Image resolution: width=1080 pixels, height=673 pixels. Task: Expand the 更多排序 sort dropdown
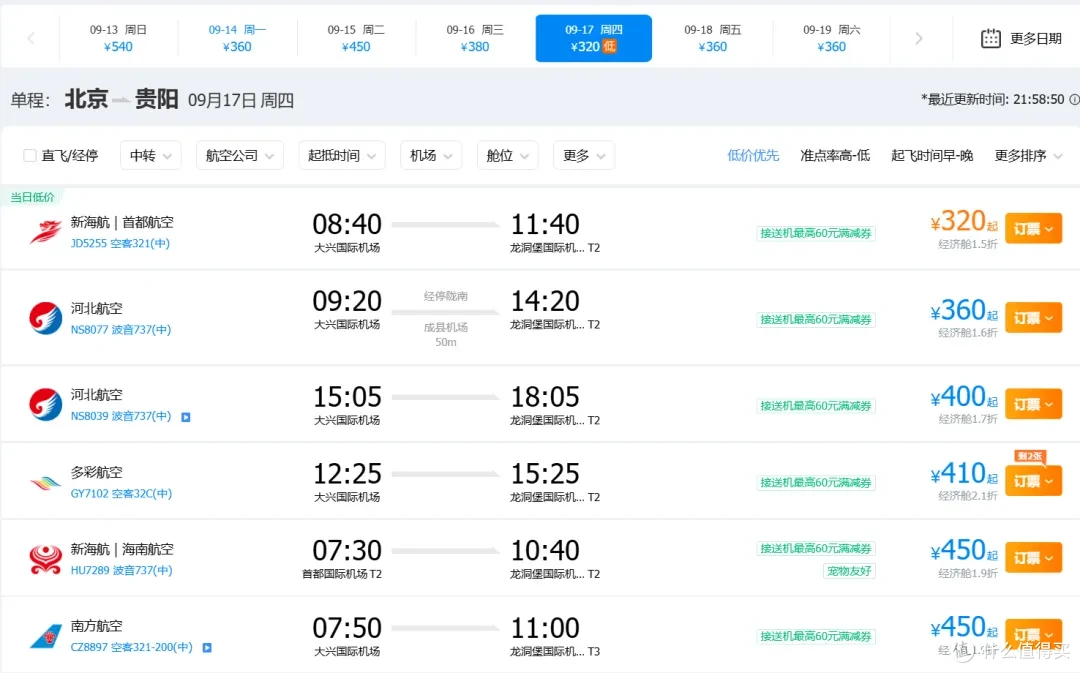[1028, 156]
